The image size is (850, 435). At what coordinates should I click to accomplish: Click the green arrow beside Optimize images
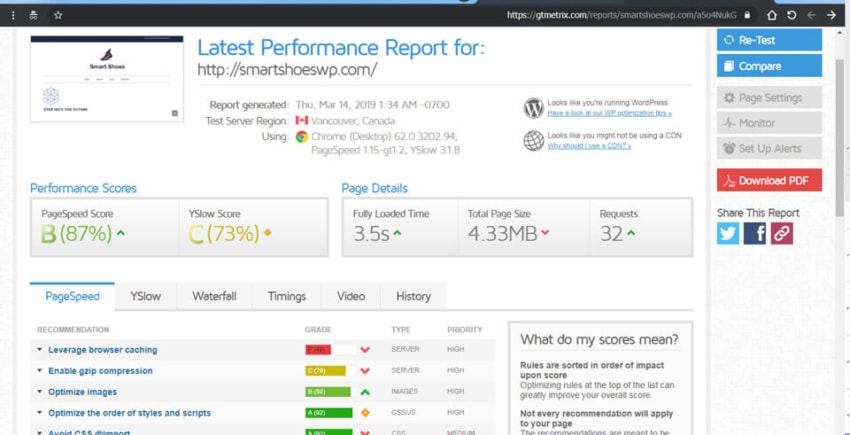point(365,392)
